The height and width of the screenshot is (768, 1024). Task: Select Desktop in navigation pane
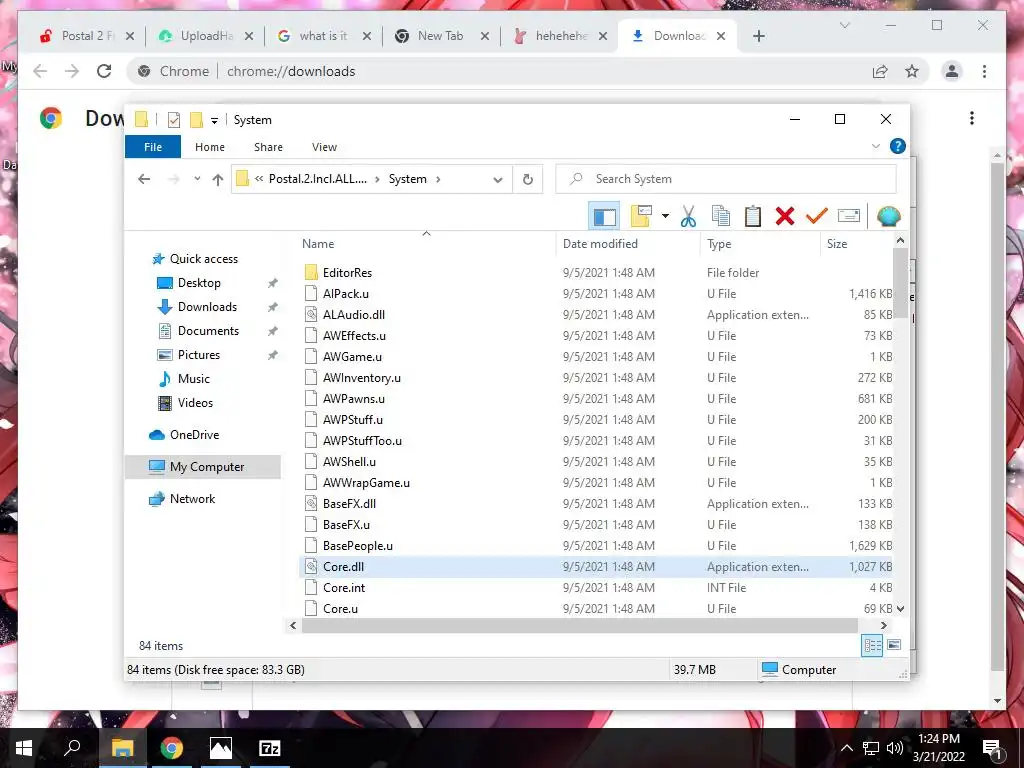pos(199,283)
